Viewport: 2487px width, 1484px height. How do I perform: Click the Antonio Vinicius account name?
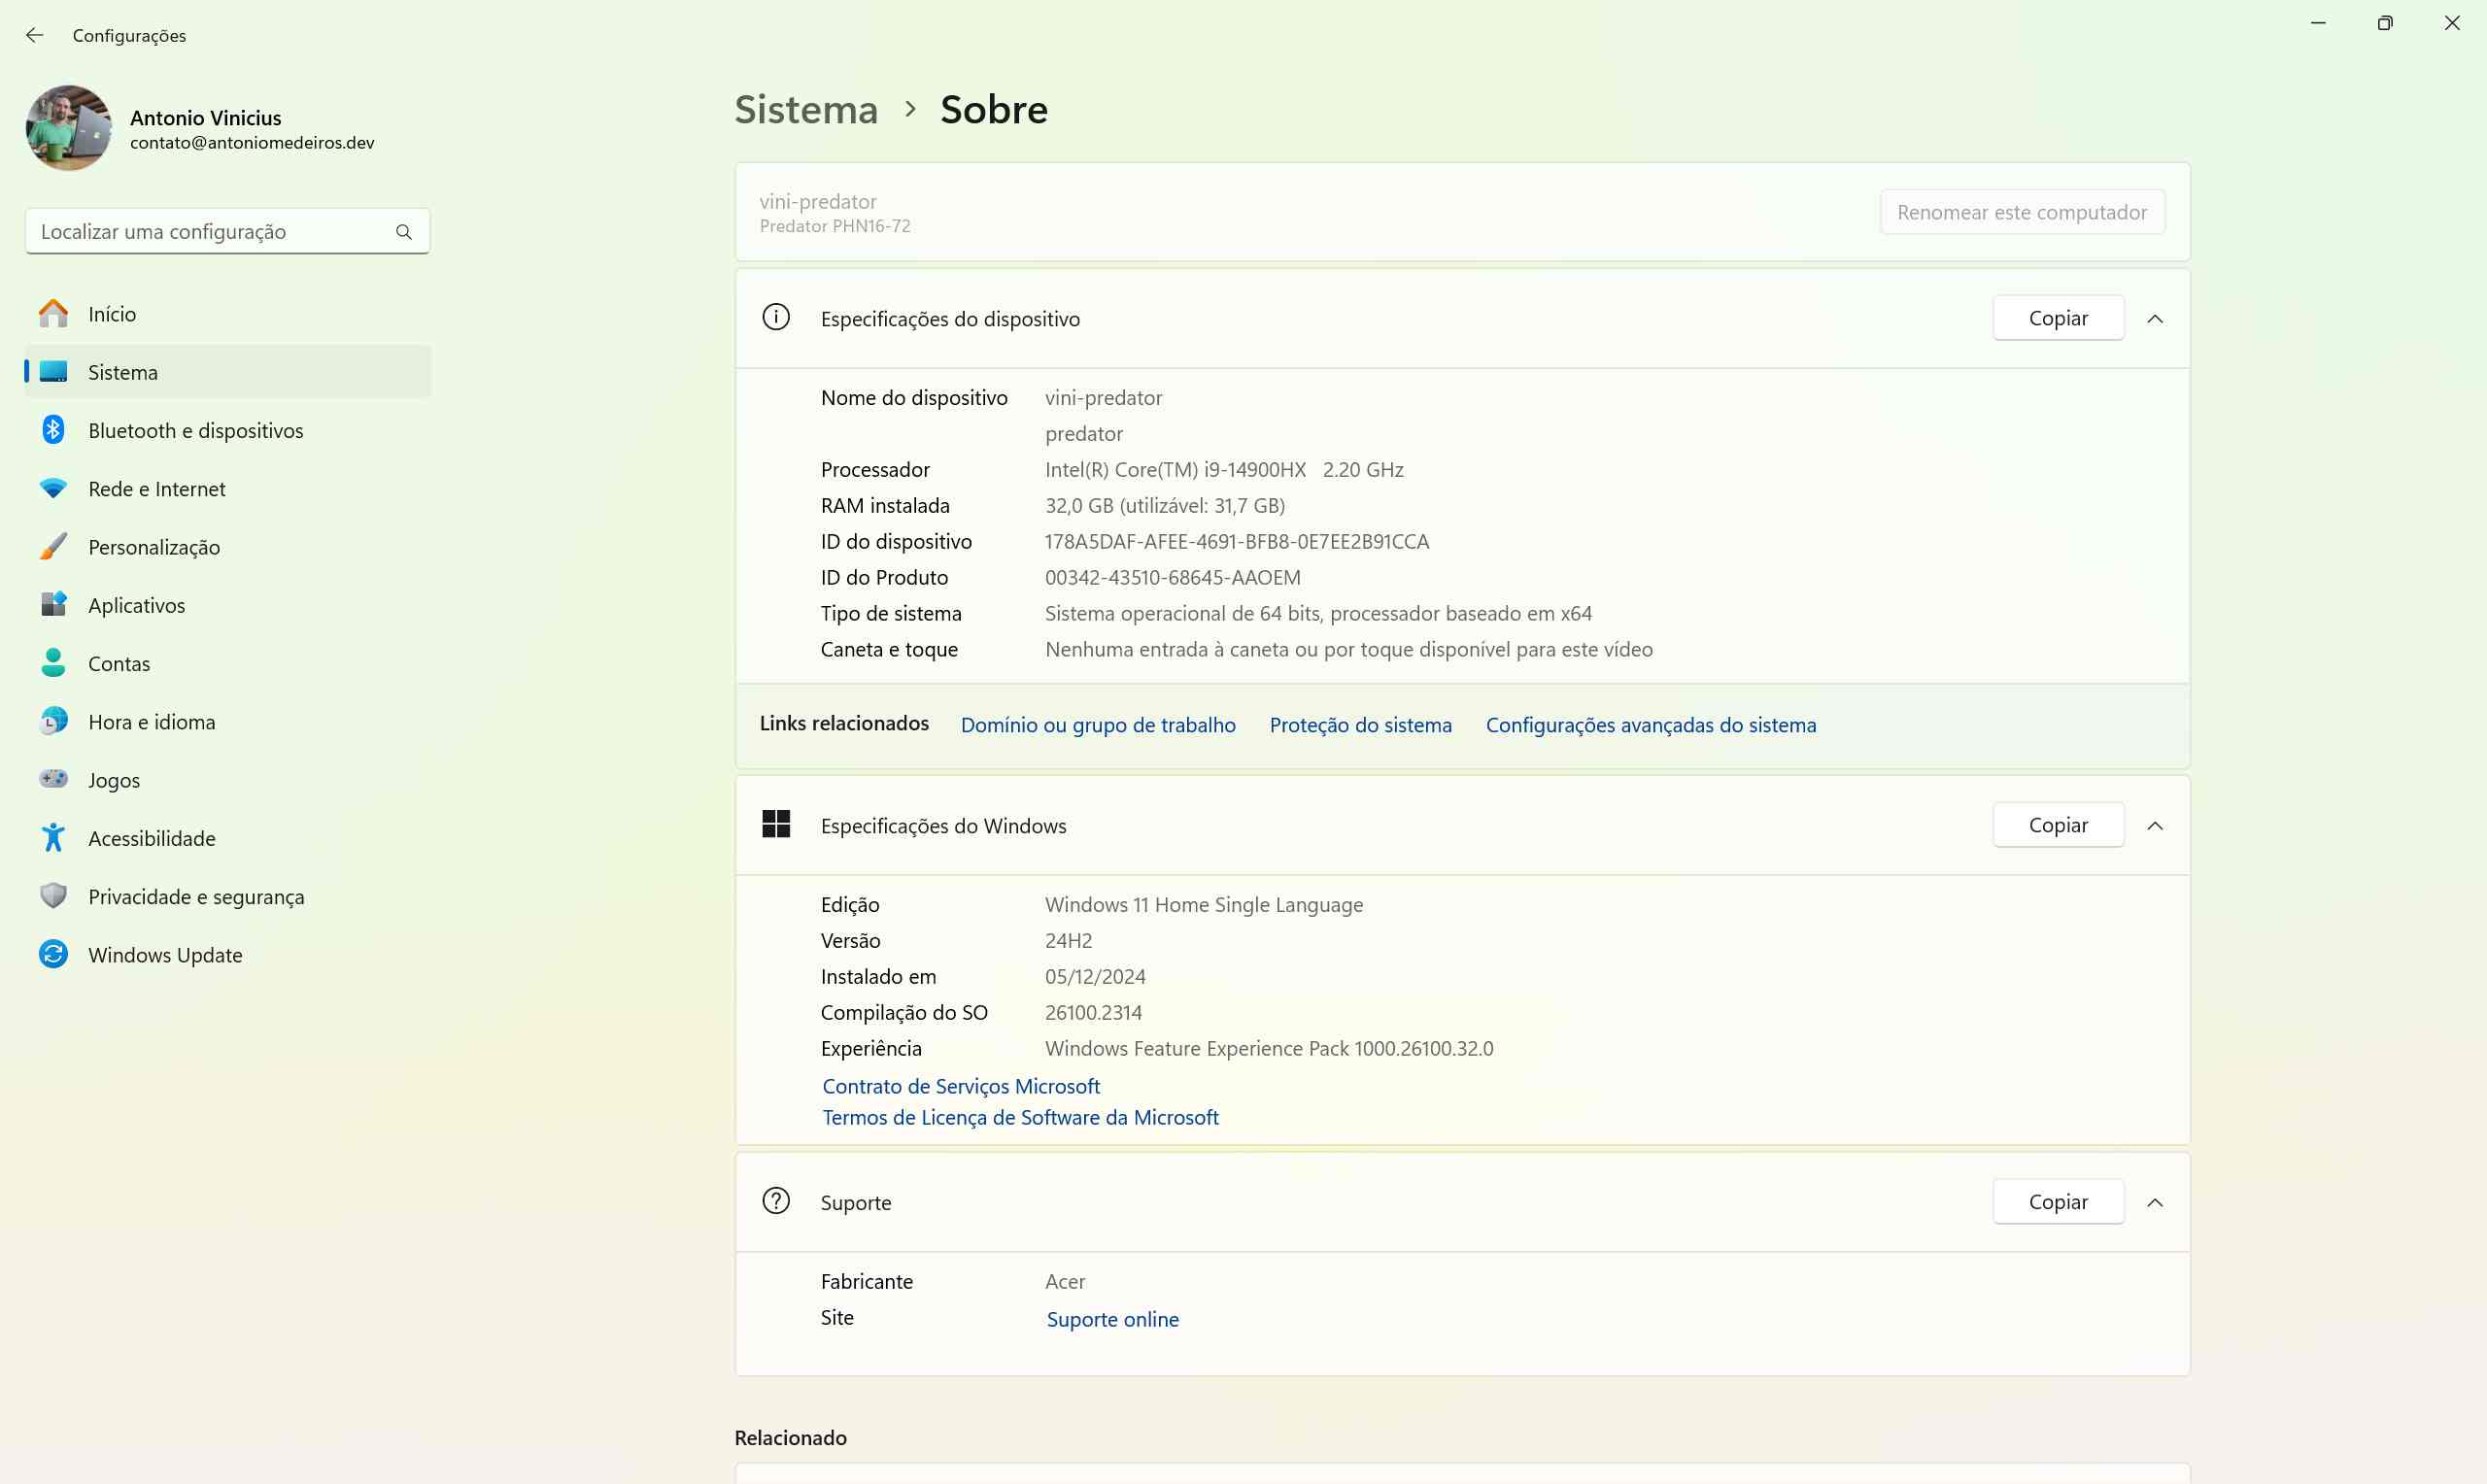205,118
